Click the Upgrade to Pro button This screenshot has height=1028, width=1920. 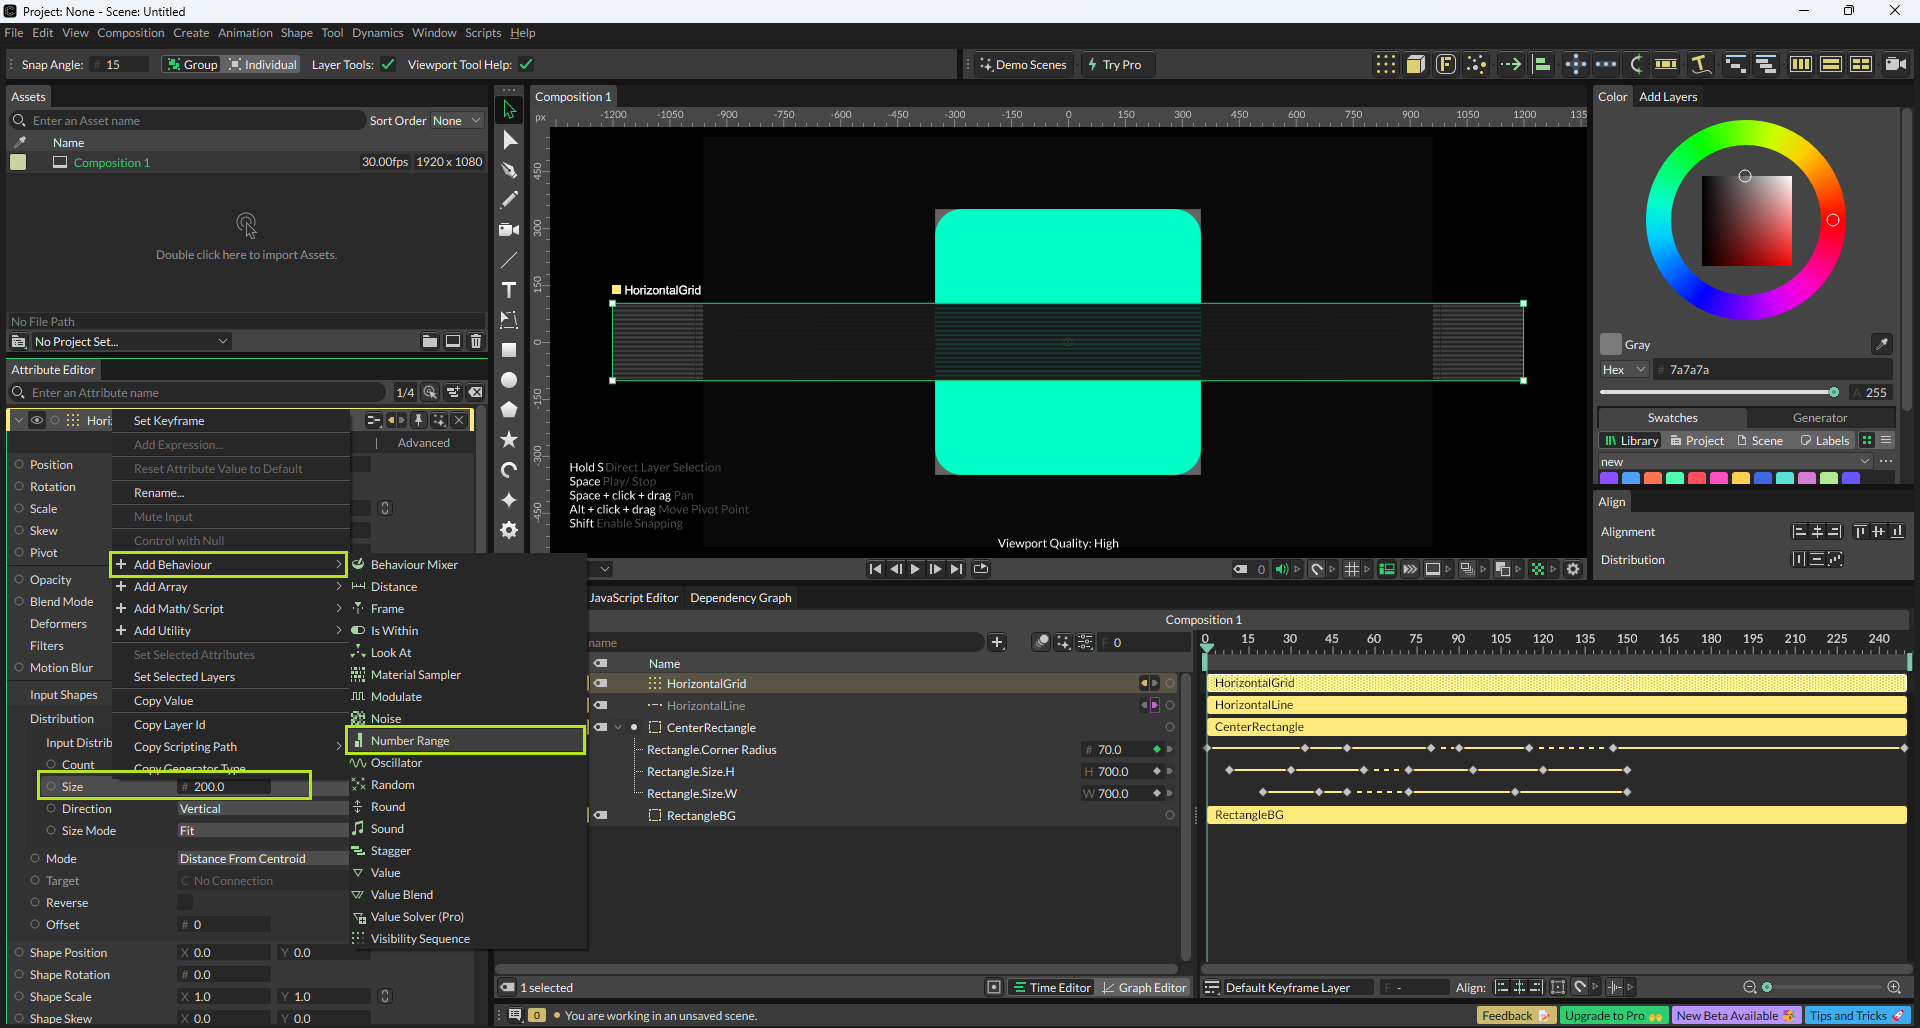coord(1612,1016)
